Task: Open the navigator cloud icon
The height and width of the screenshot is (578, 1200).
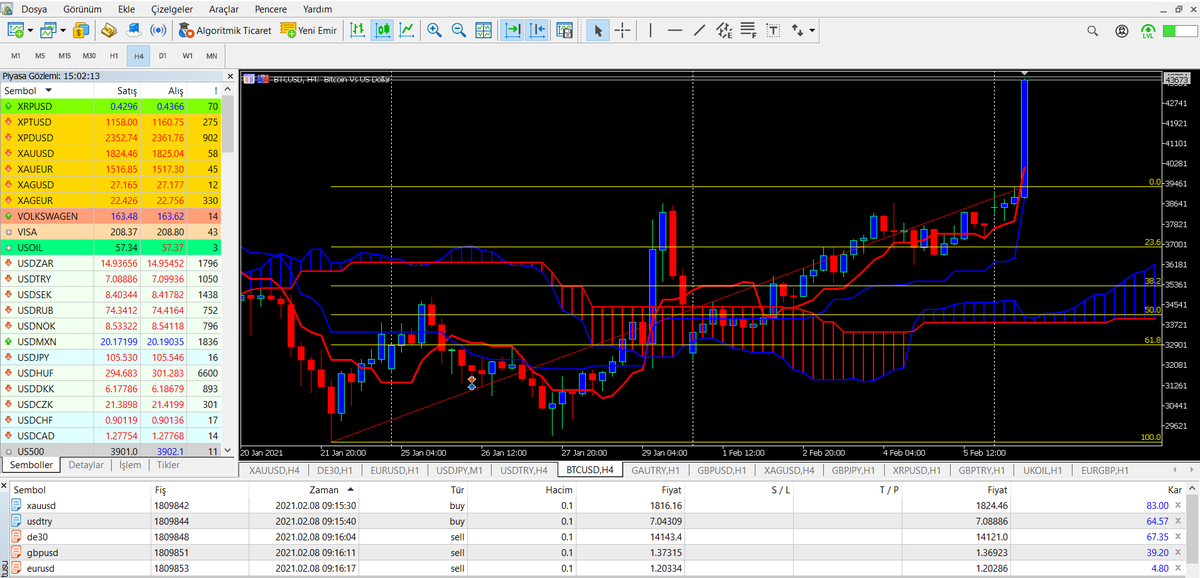Action: click(x=135, y=30)
